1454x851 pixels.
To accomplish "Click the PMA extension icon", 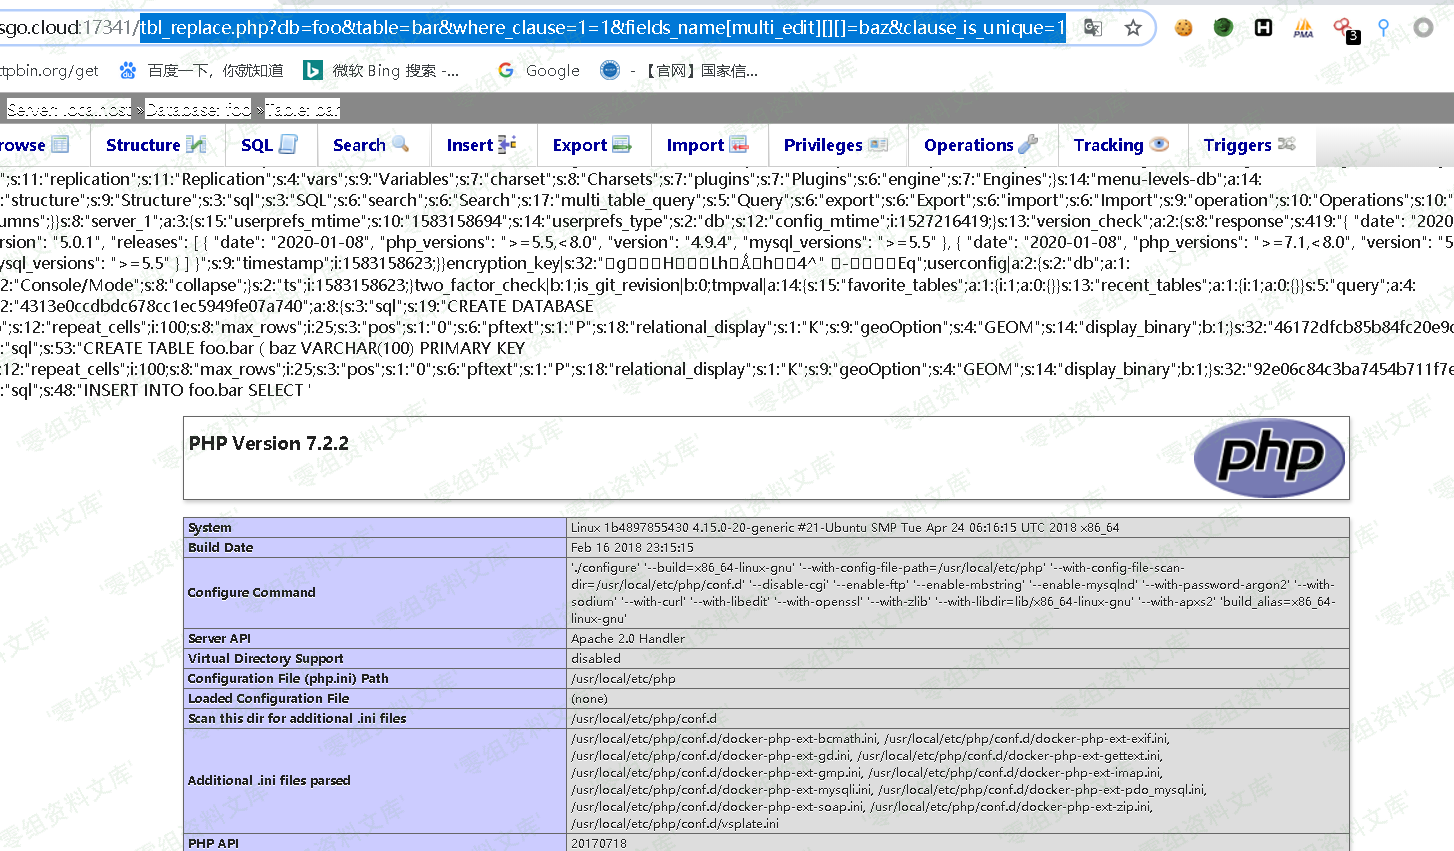I will [1303, 28].
